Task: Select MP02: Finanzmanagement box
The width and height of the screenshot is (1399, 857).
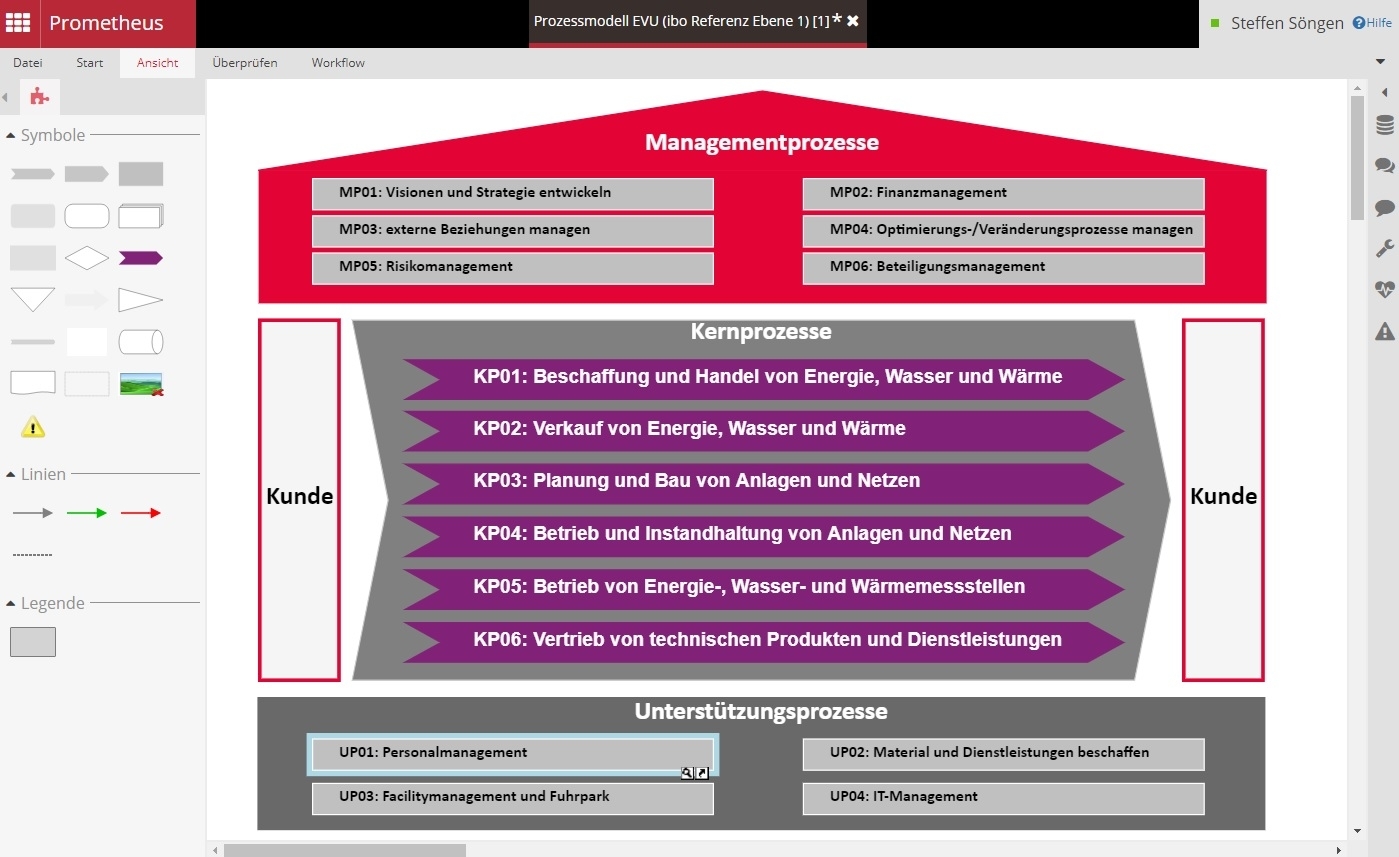Action: click(x=1004, y=194)
